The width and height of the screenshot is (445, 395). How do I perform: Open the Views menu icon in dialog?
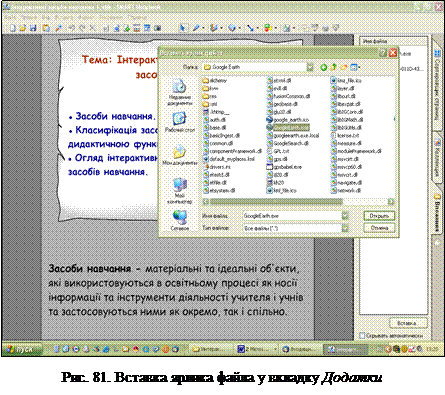[x=354, y=67]
